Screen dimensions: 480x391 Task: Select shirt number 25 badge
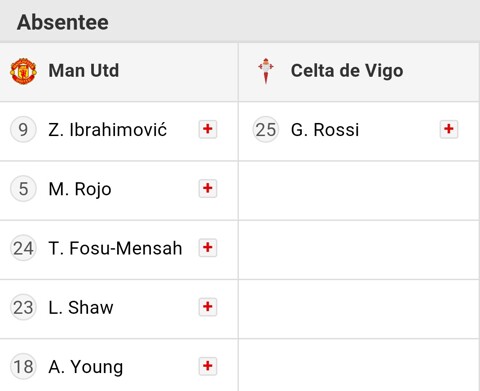pos(265,129)
